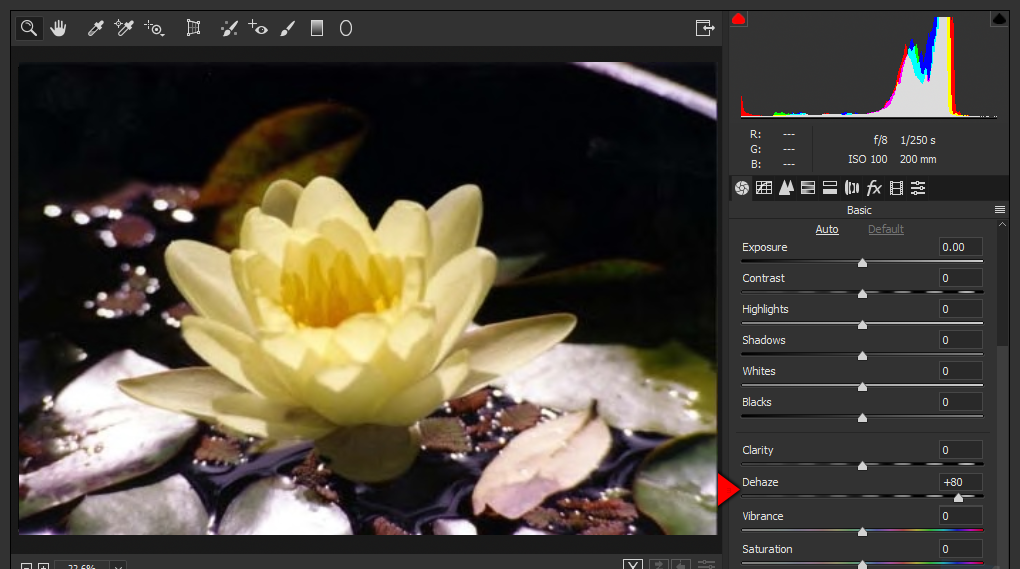The height and width of the screenshot is (569, 1020).
Task: Click the Dehaze slider handle
Action: pyautogui.click(x=958, y=497)
